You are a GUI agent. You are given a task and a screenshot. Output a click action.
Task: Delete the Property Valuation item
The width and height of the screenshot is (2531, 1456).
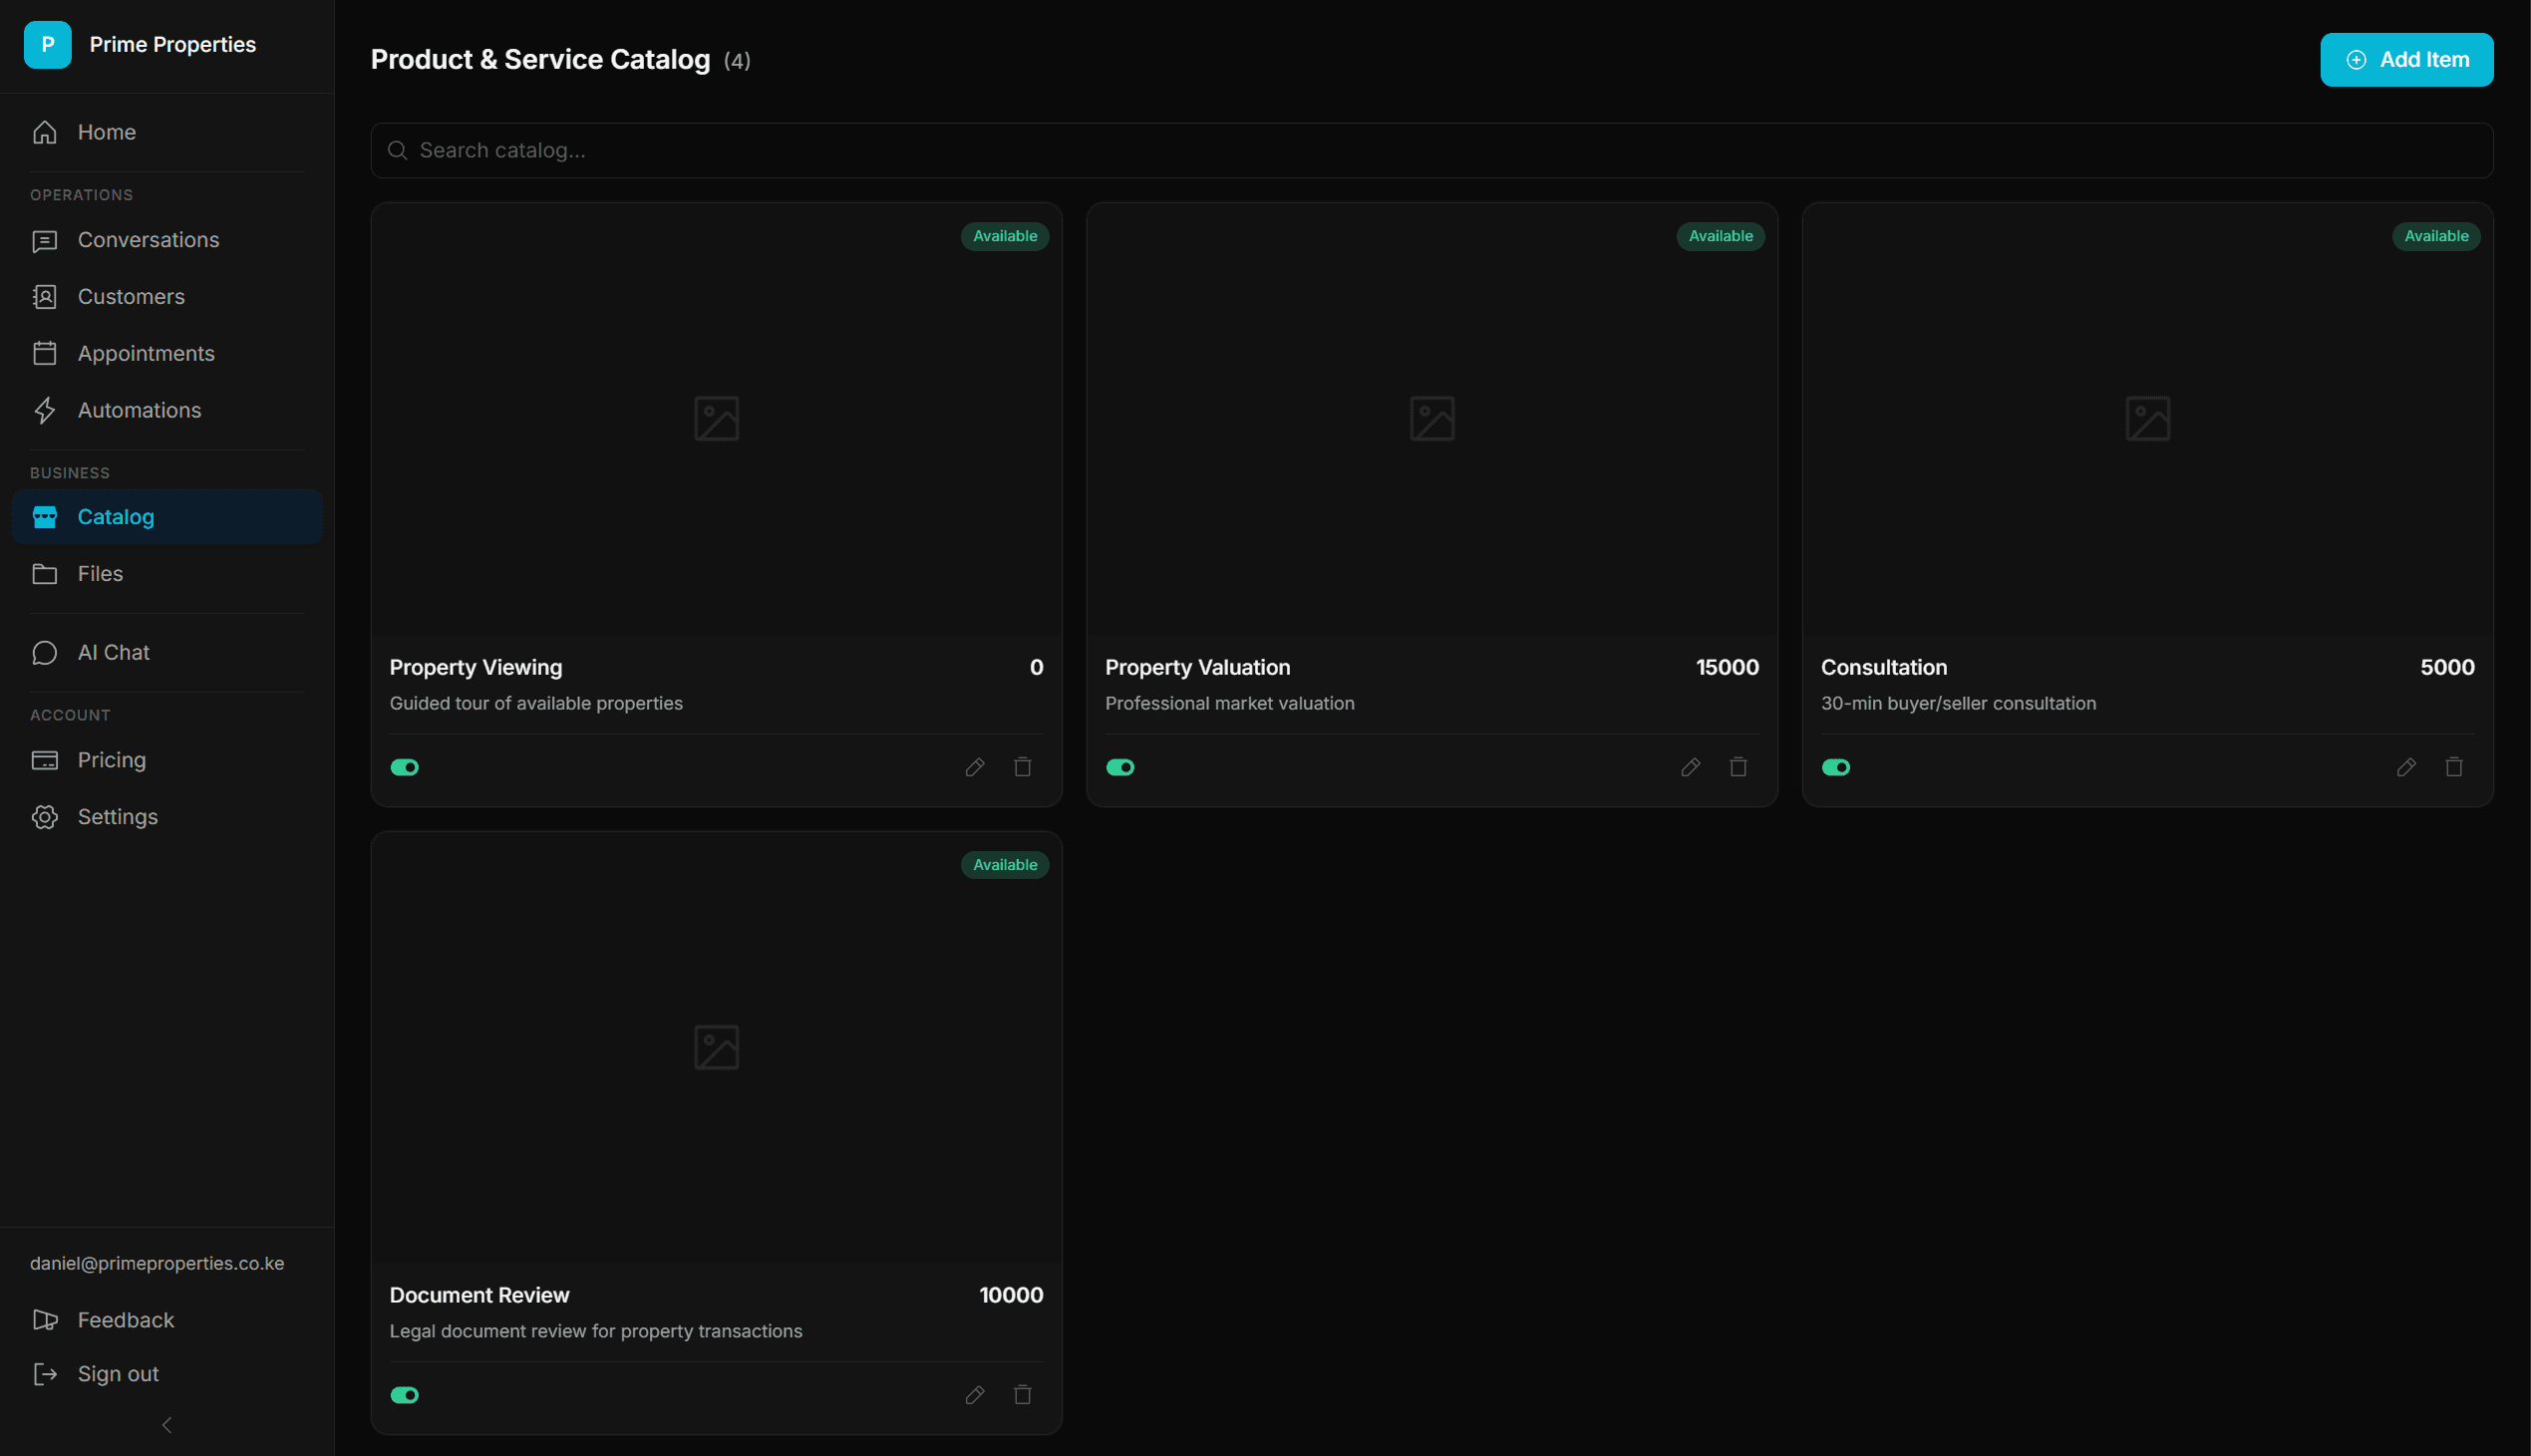[x=1738, y=767]
